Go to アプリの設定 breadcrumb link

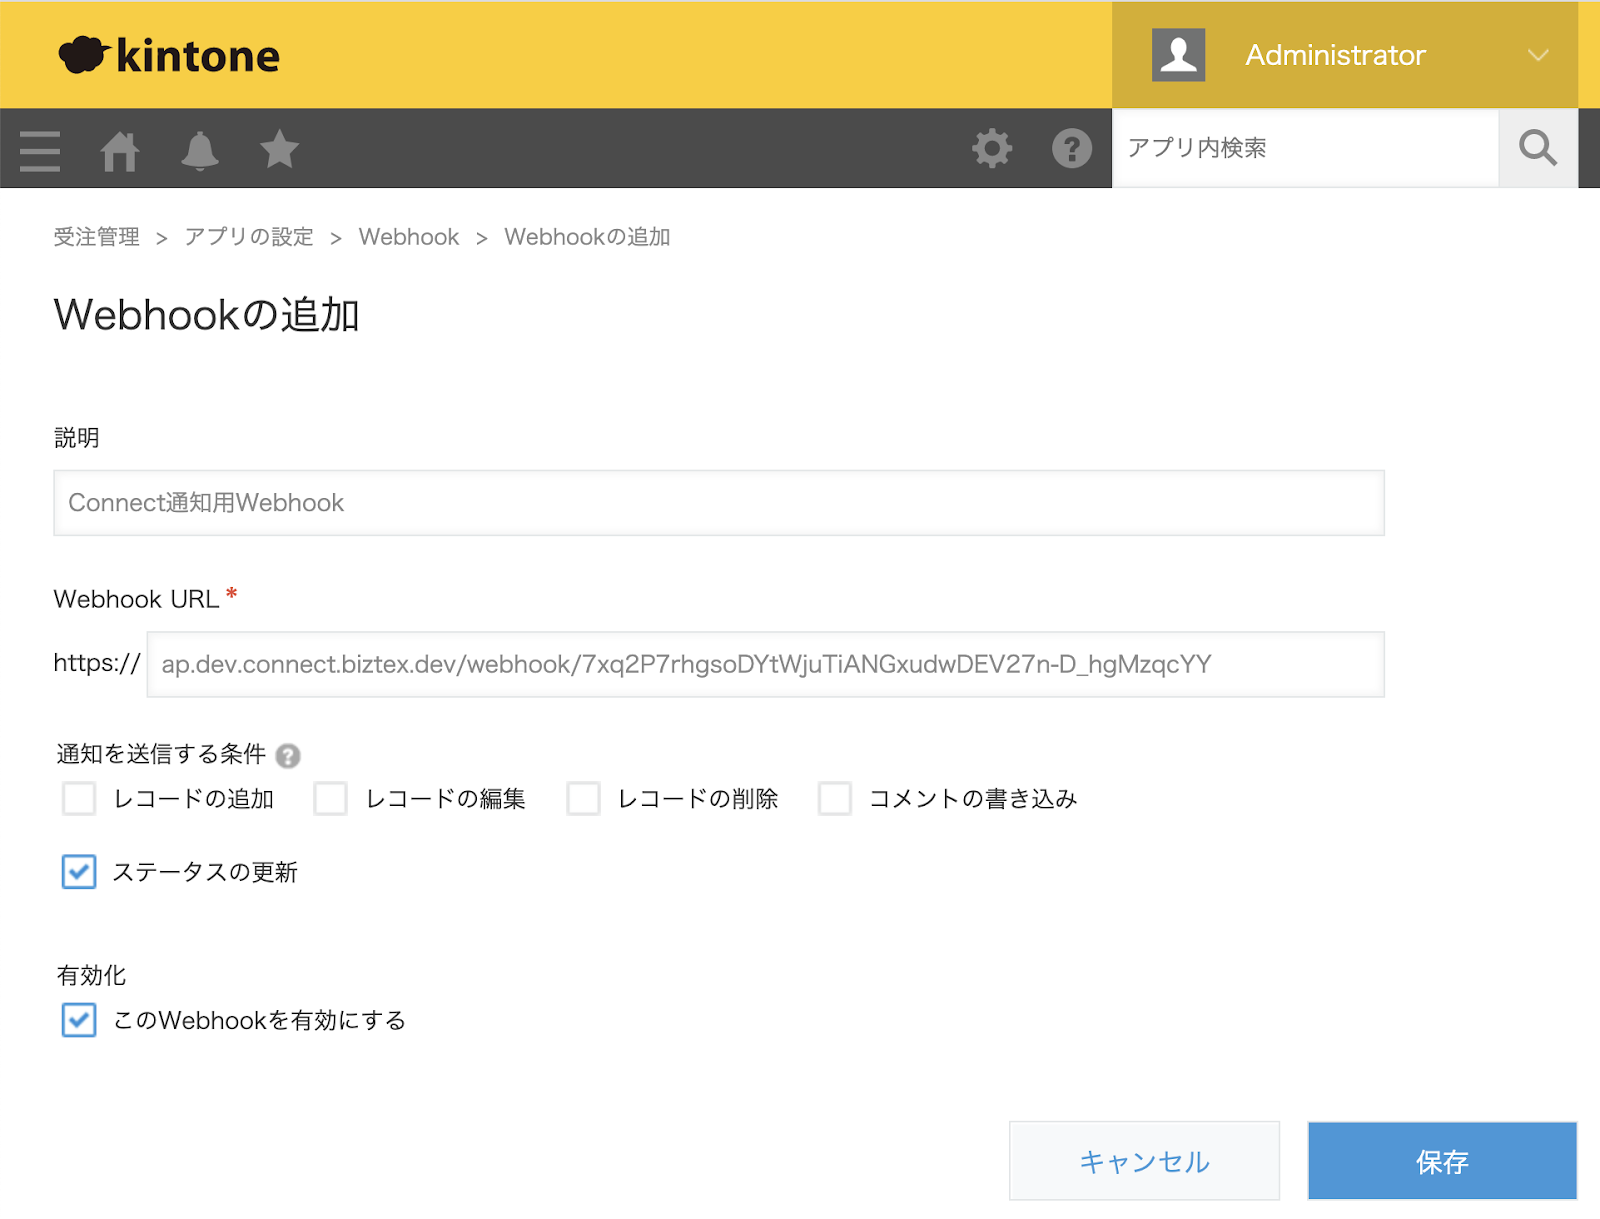(x=249, y=237)
